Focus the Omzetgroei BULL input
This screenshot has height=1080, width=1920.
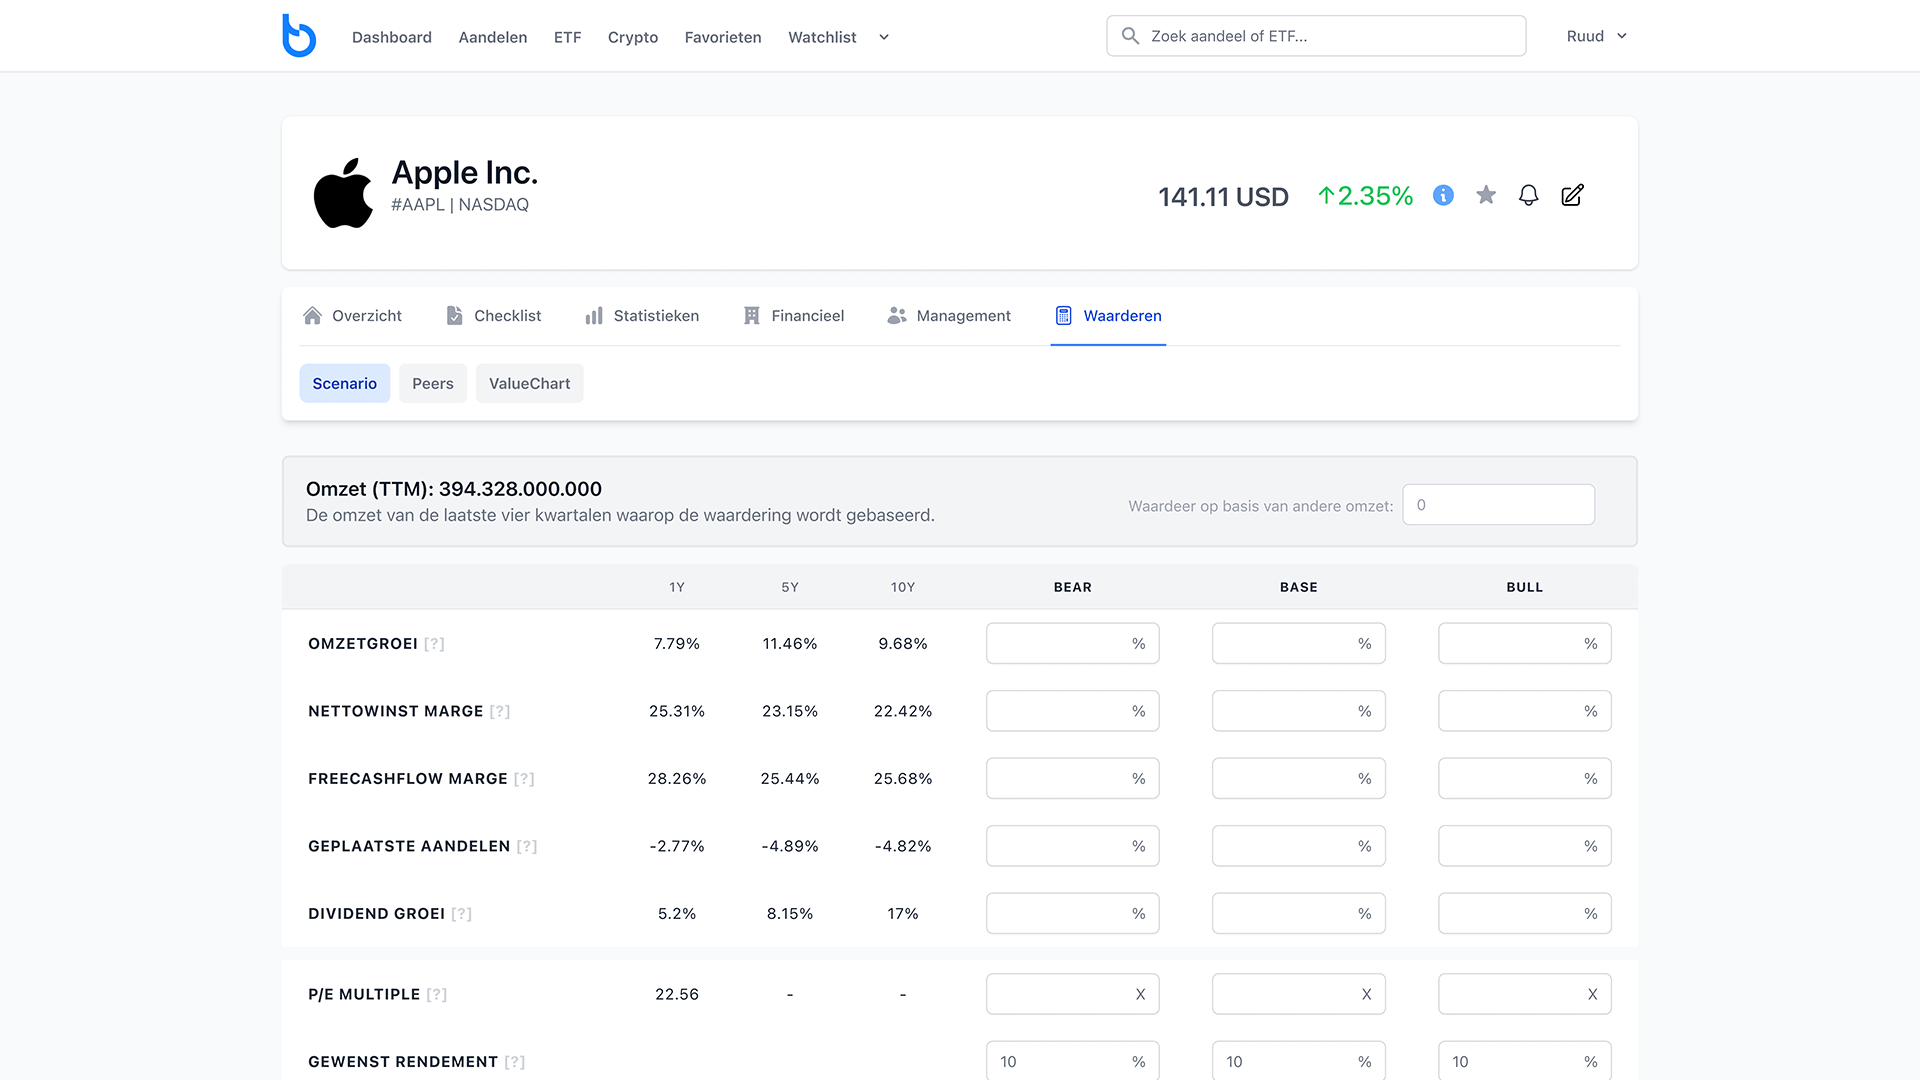click(1525, 644)
